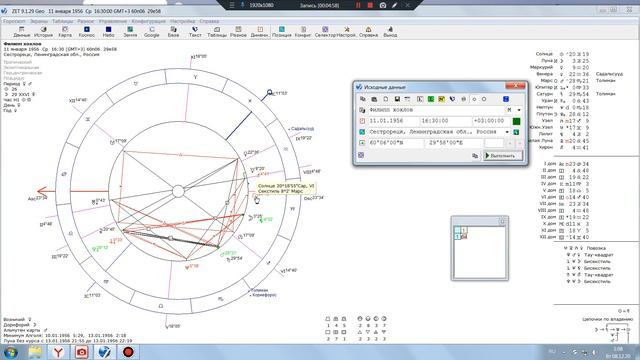Click the save floppy icon in Исходные данные
Viewport: 640px width, 360px height.
pos(397,99)
